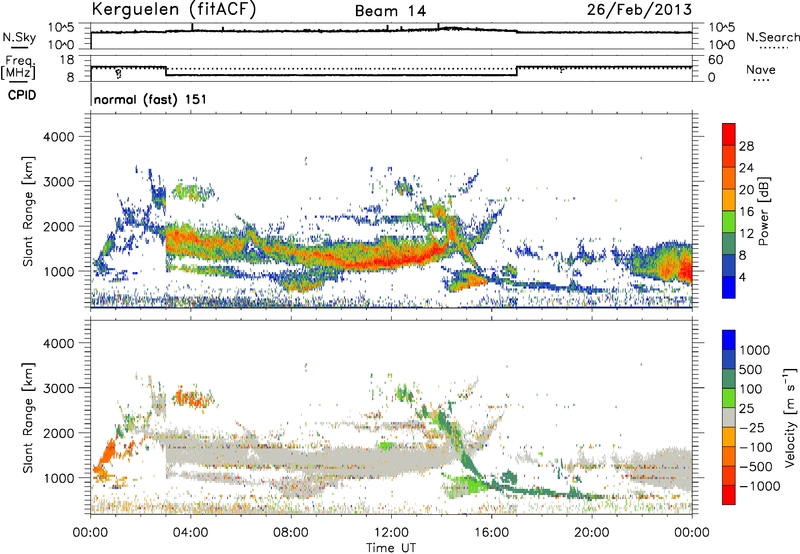800x554 pixels.
Task: Click the dark green 100–500 velocity swatch
Action: pyautogui.click(x=729, y=379)
